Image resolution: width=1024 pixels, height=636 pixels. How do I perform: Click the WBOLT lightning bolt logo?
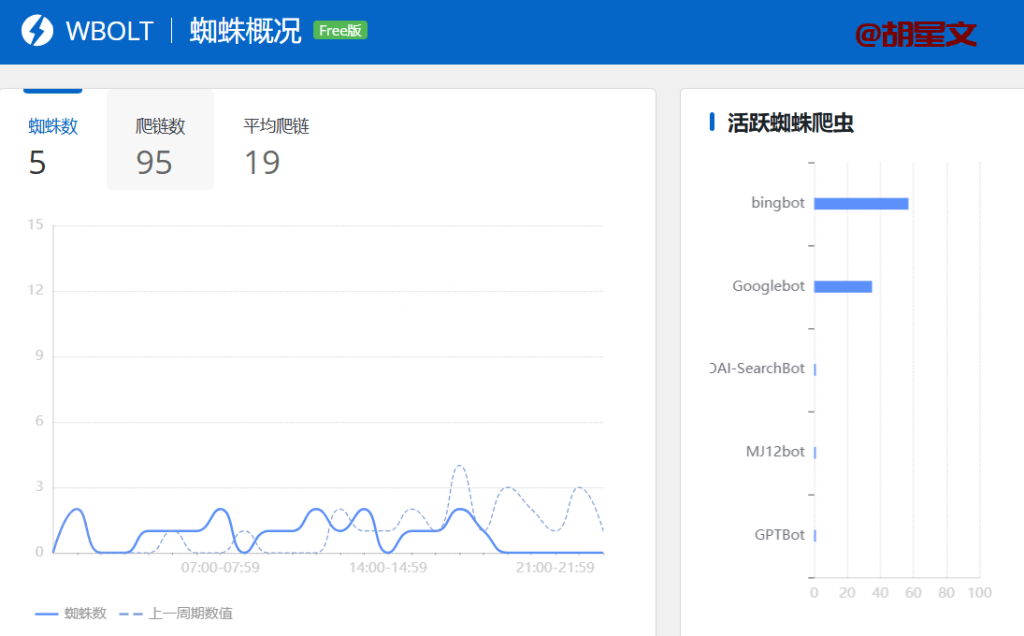[36, 31]
